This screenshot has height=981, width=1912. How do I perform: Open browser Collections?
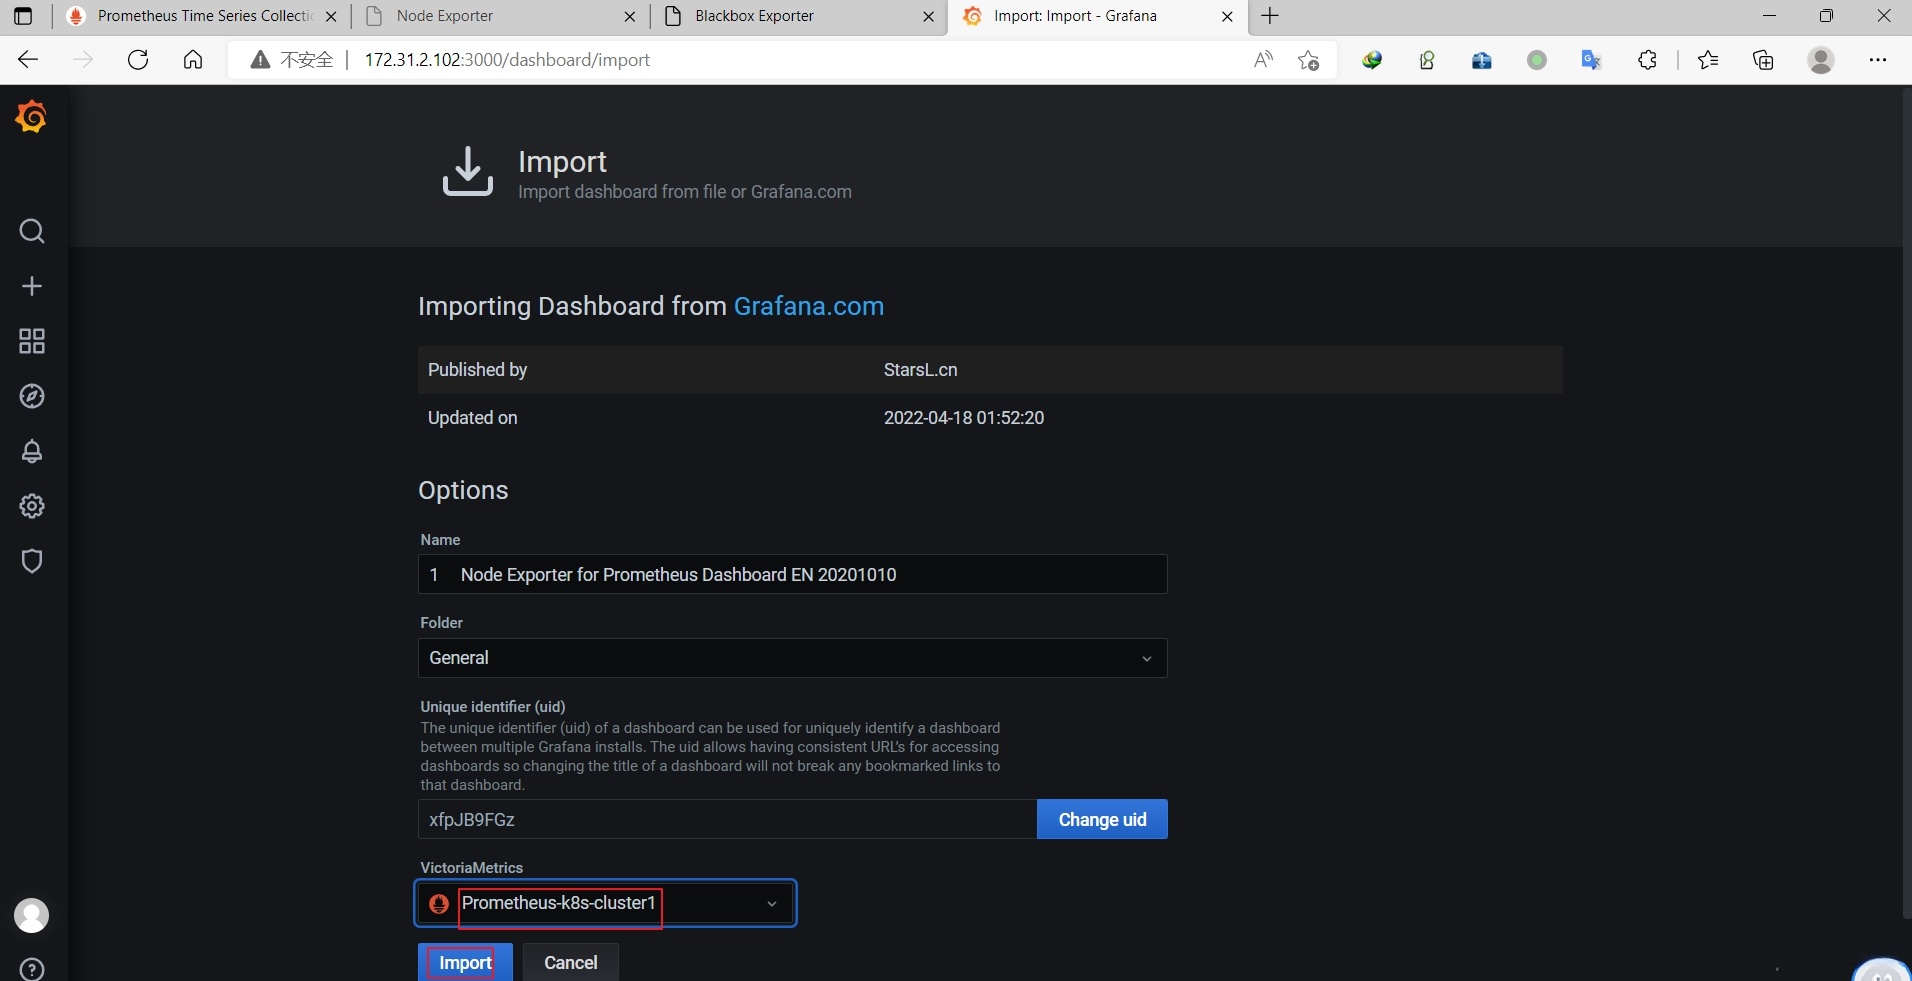1763,60
